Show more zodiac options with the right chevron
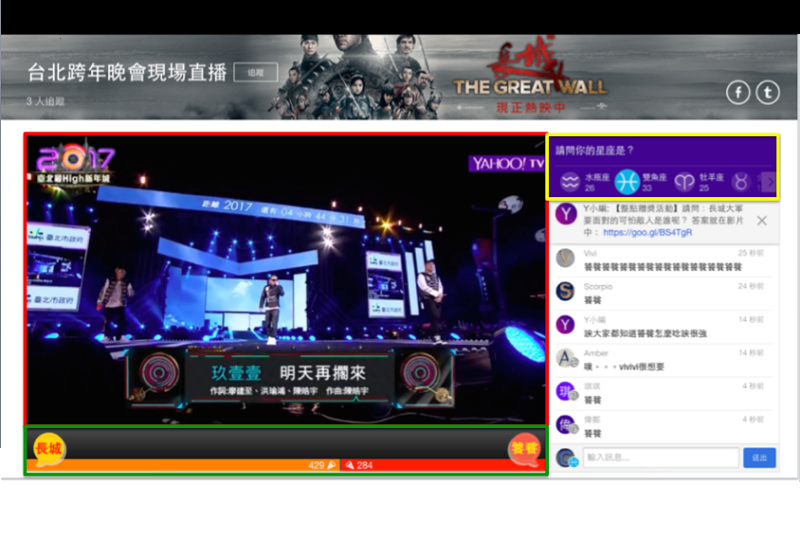Image resolution: width=800 pixels, height=545 pixels. click(770, 182)
